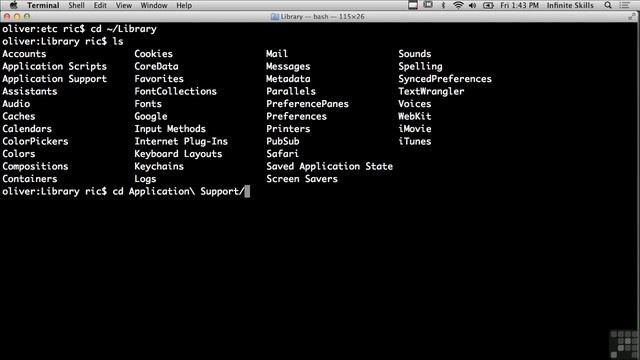
Task: Open Spotlight search magnifier icon
Action: tap(608, 5)
